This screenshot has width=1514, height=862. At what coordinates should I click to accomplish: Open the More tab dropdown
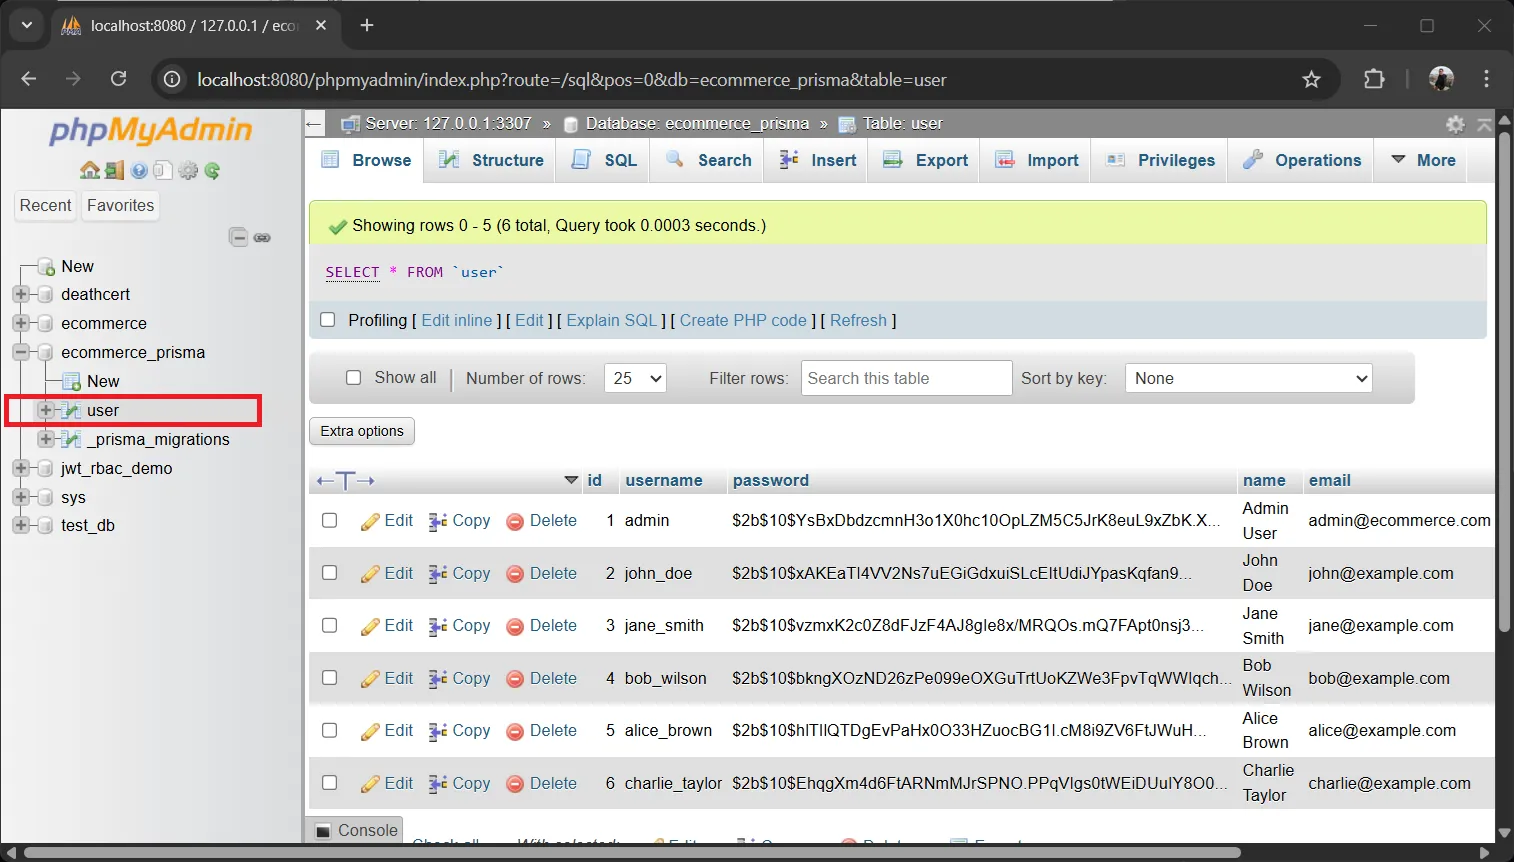point(1423,160)
